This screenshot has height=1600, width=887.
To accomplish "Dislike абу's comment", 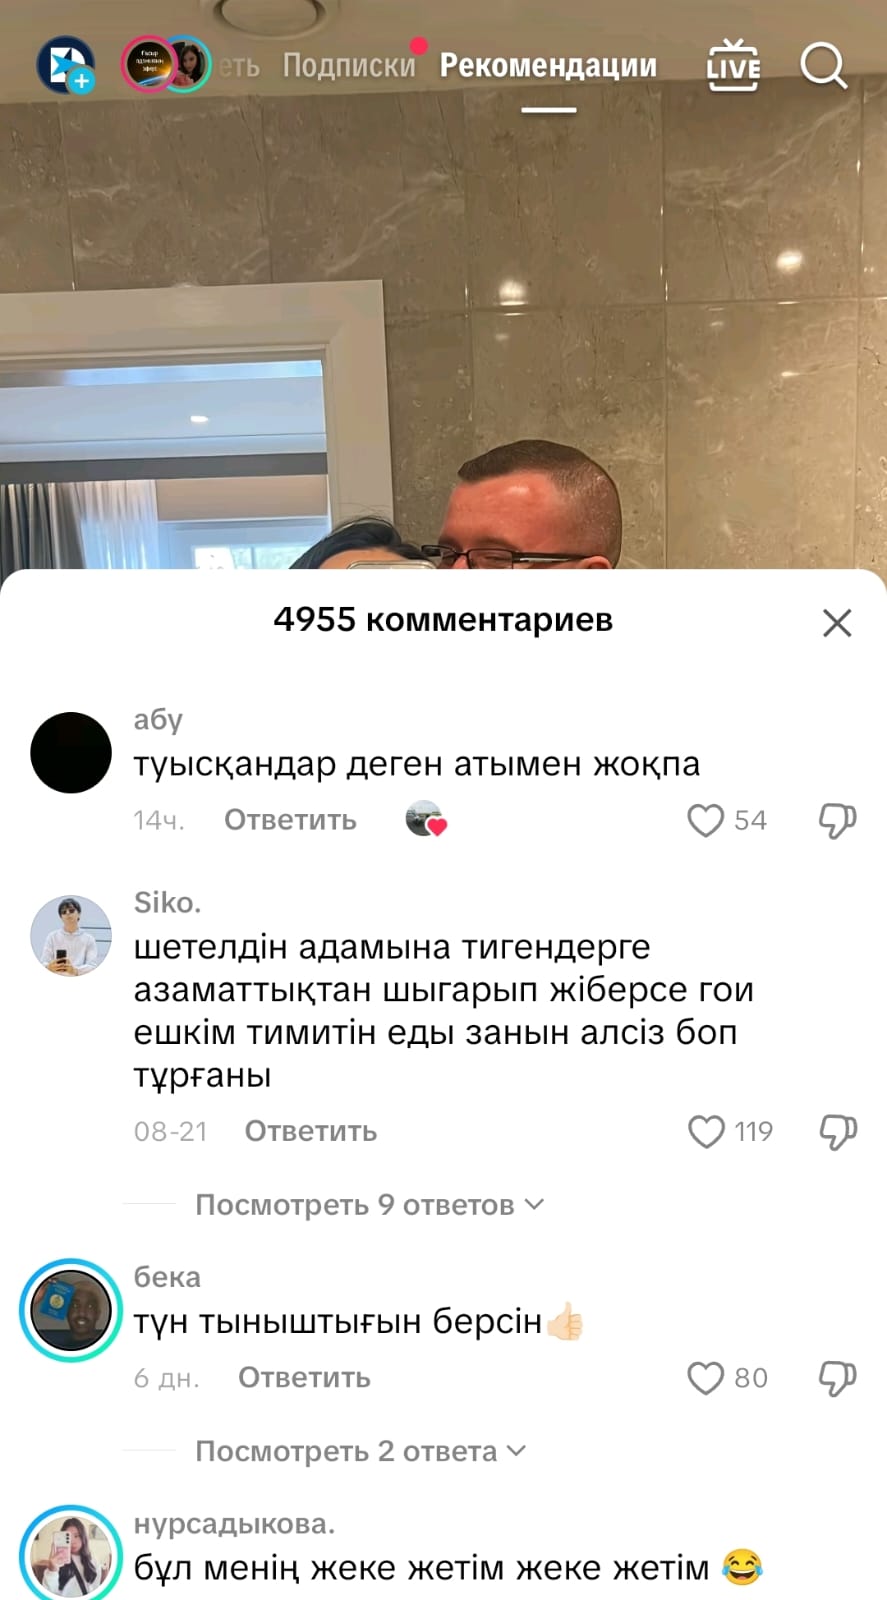I will pyautogui.click(x=837, y=820).
